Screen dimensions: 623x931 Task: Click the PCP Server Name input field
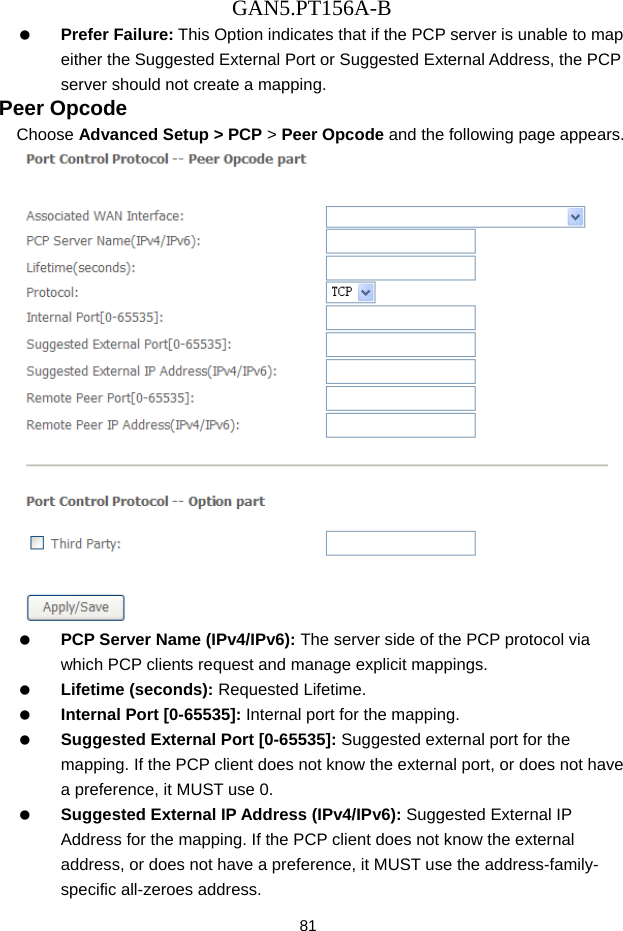pos(400,241)
